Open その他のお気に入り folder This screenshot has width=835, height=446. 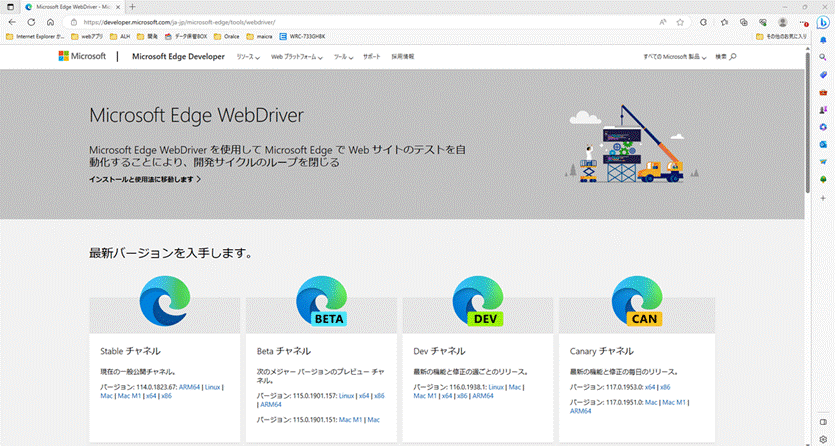coord(781,37)
